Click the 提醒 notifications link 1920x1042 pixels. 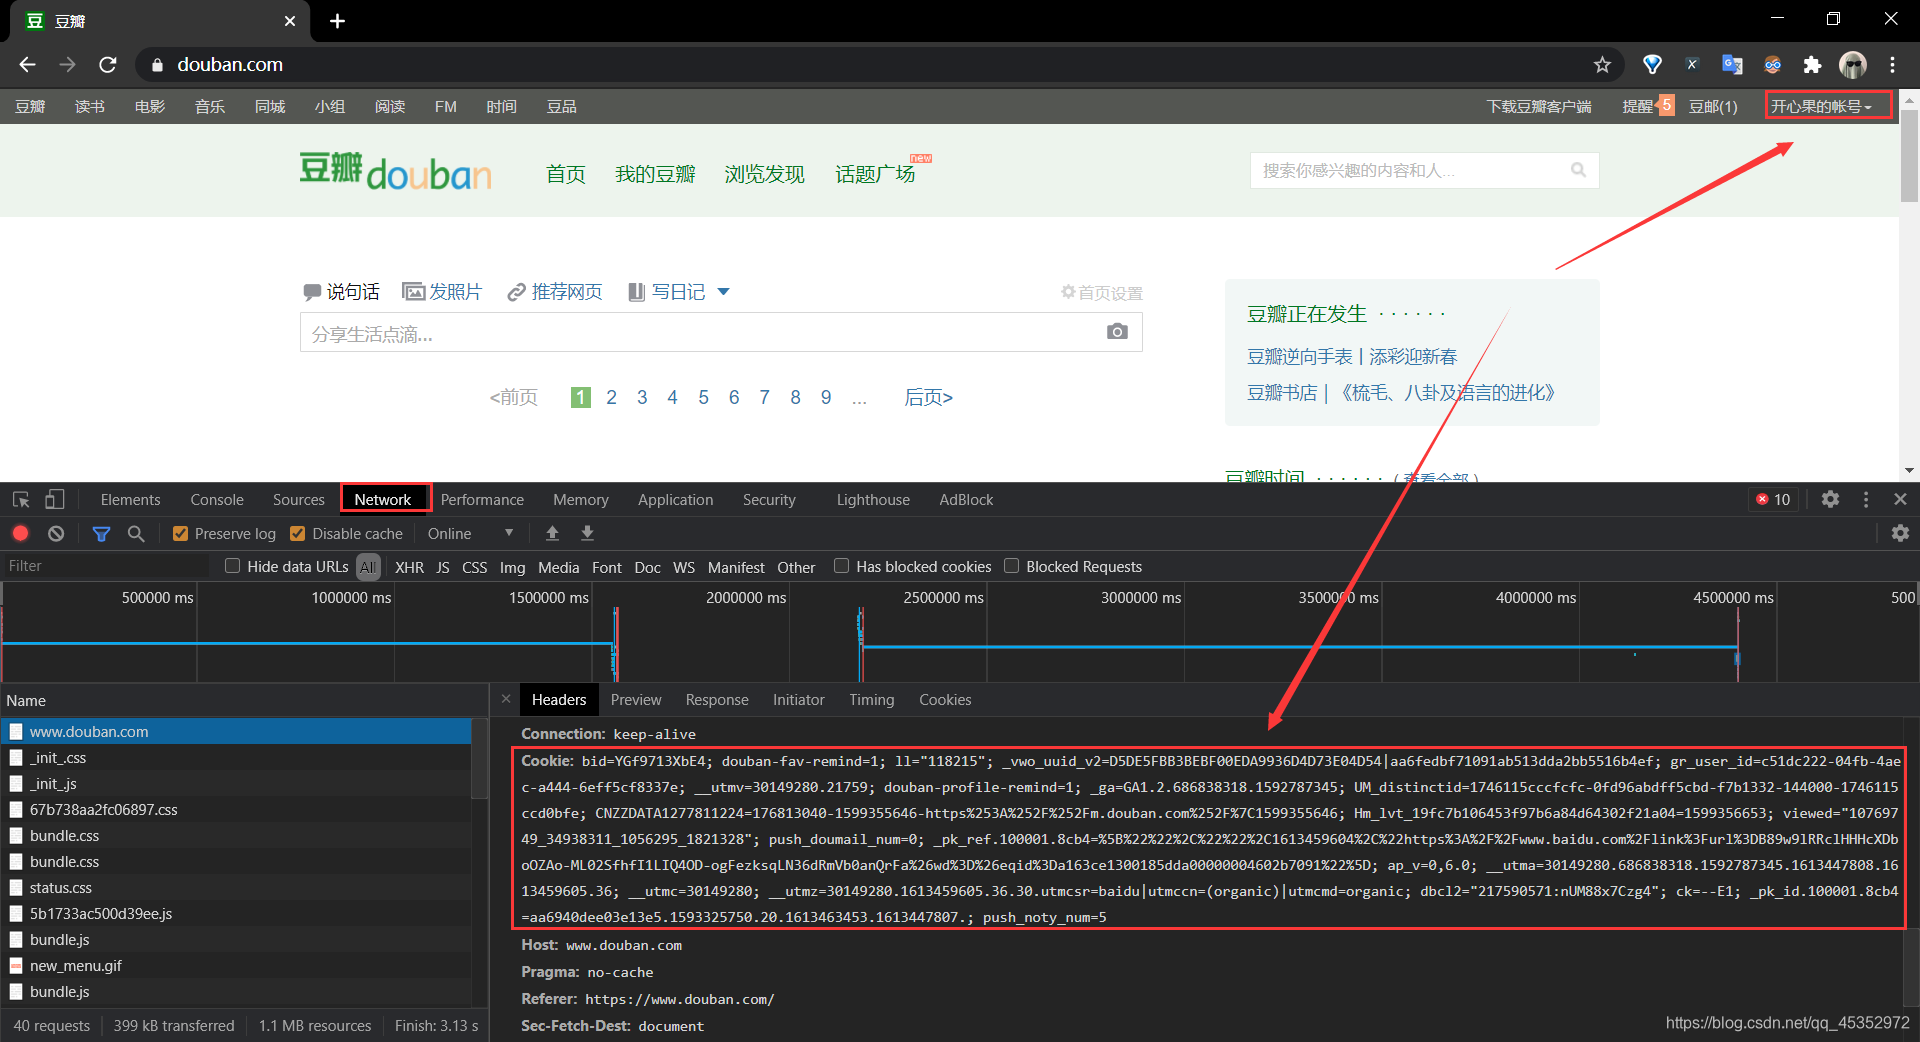(x=1637, y=106)
